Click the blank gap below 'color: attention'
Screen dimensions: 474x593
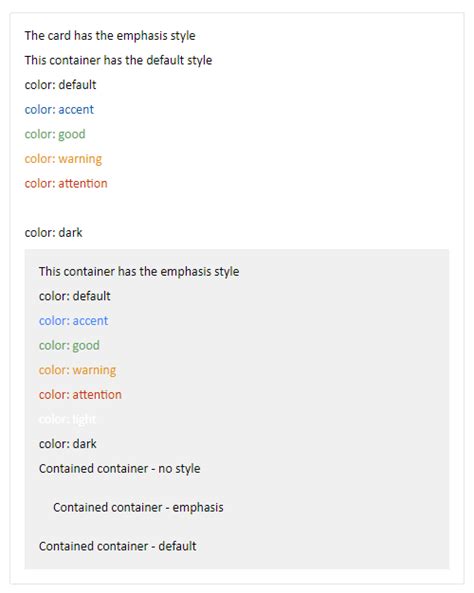coord(237,208)
